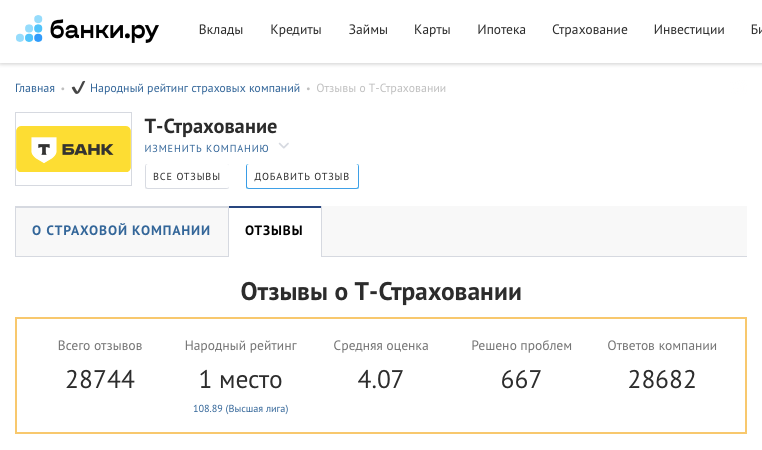Click the Ответов компании label
This screenshot has width=762, height=450.
coord(662,346)
